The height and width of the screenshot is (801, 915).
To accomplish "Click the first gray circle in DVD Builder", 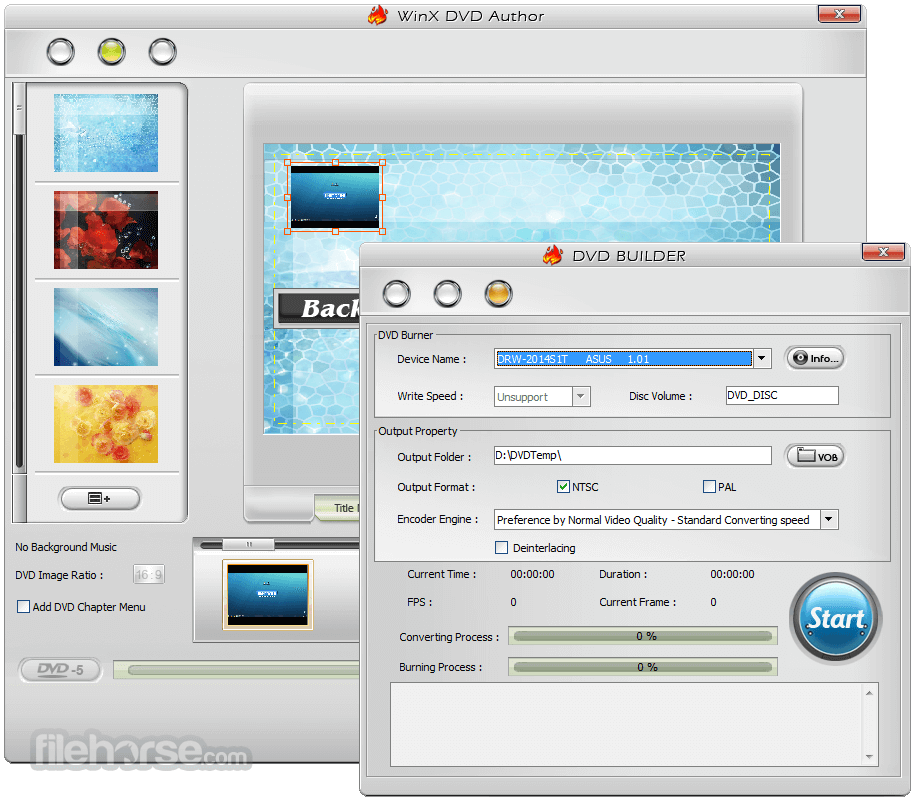I will click(397, 293).
